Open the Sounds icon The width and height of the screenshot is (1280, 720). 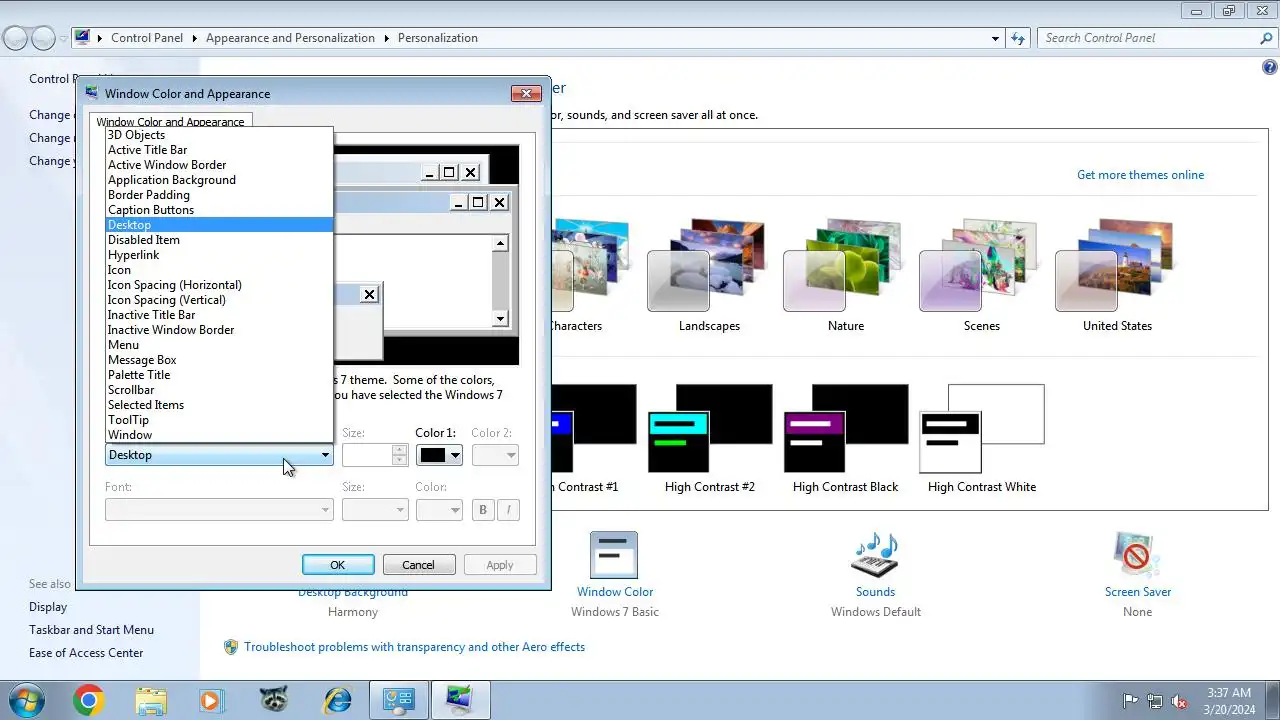875,555
